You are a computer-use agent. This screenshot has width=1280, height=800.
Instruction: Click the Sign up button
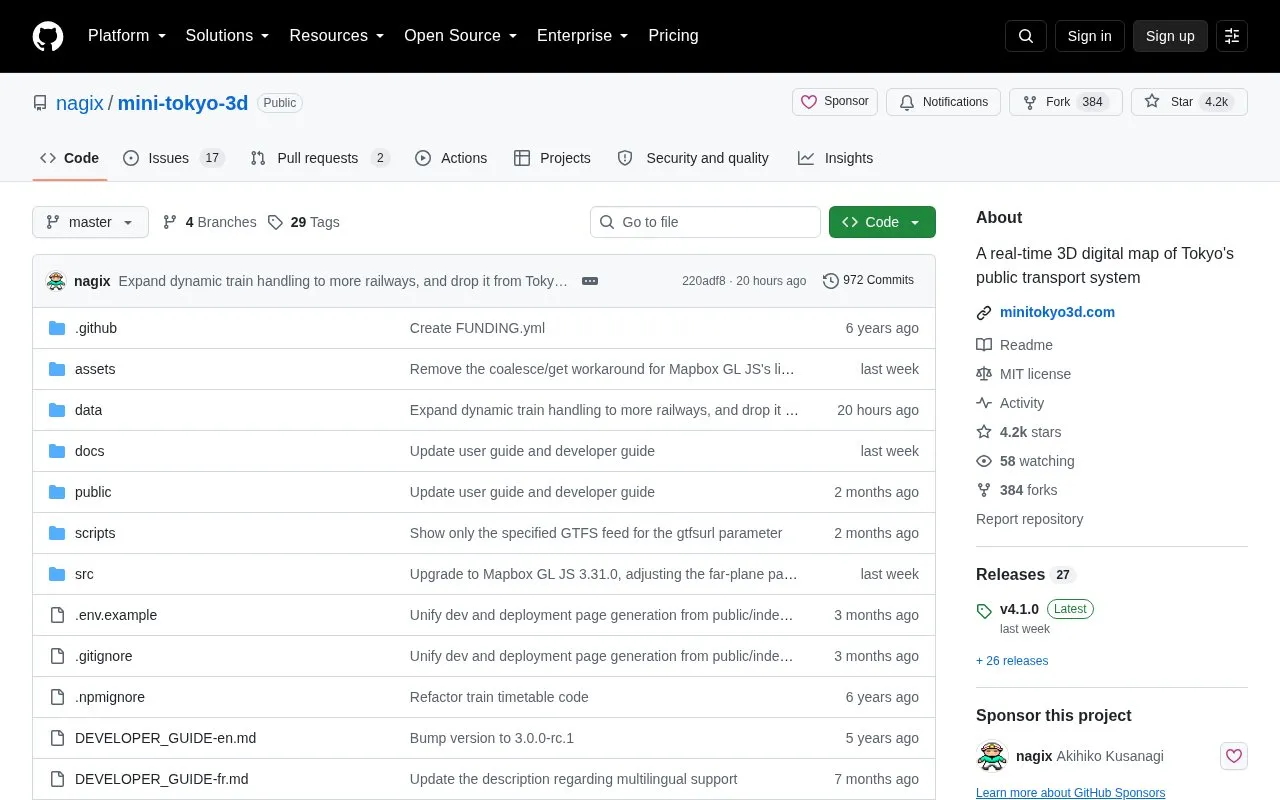click(x=1170, y=36)
